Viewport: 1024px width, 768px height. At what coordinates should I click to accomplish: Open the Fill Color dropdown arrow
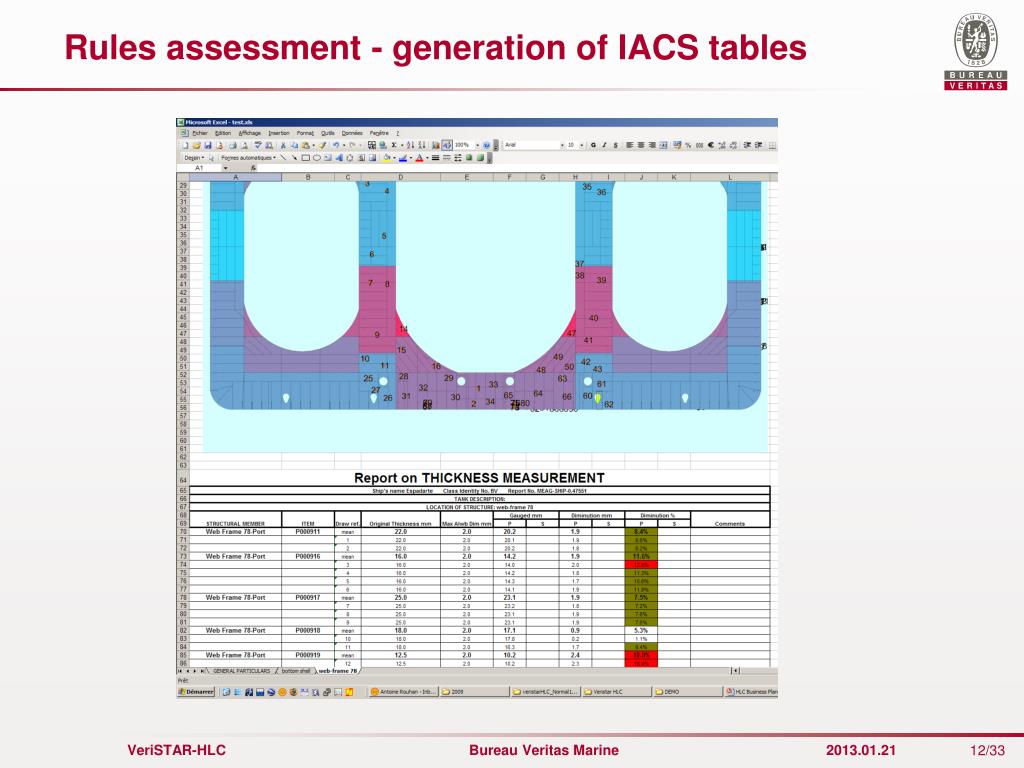tap(394, 158)
